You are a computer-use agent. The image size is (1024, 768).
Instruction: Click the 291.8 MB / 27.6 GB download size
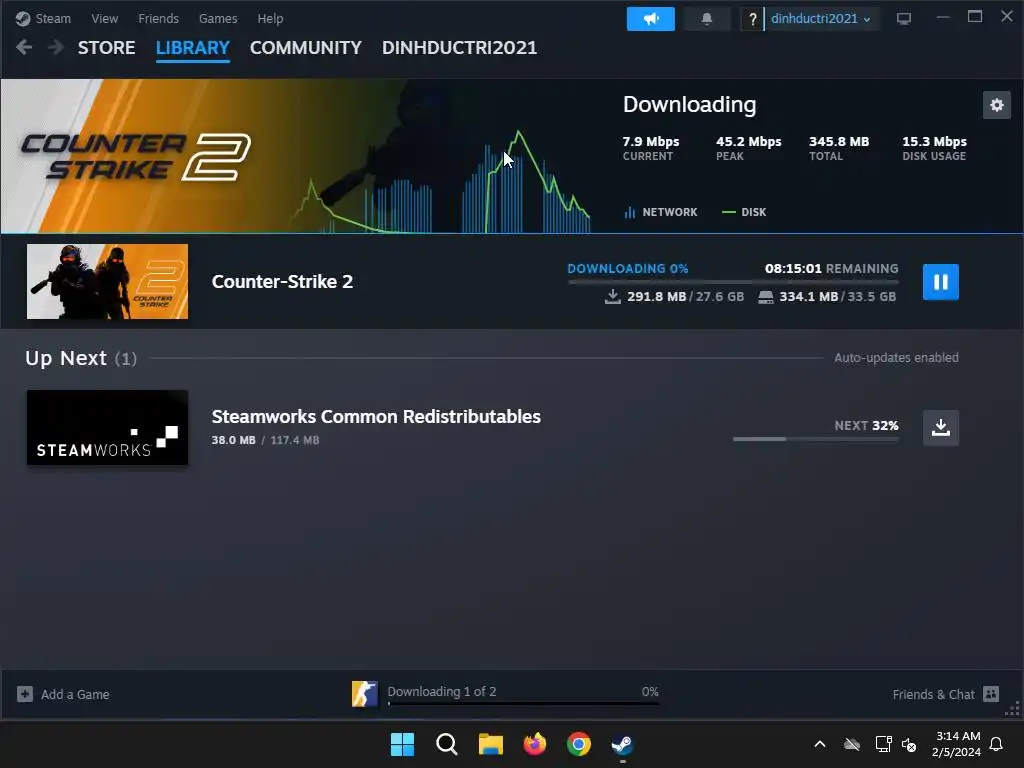click(x=675, y=296)
